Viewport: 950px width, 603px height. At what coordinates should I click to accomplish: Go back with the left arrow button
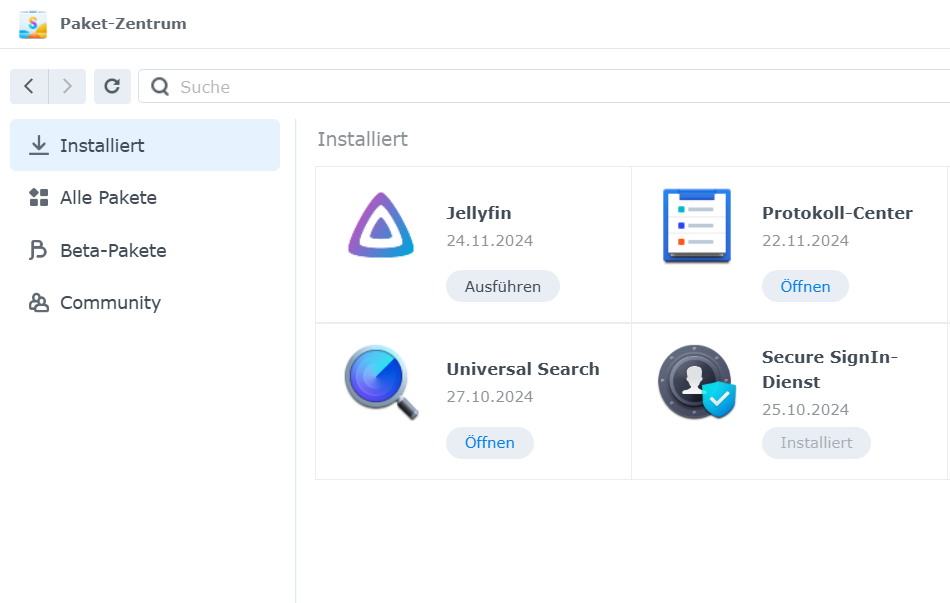point(29,87)
